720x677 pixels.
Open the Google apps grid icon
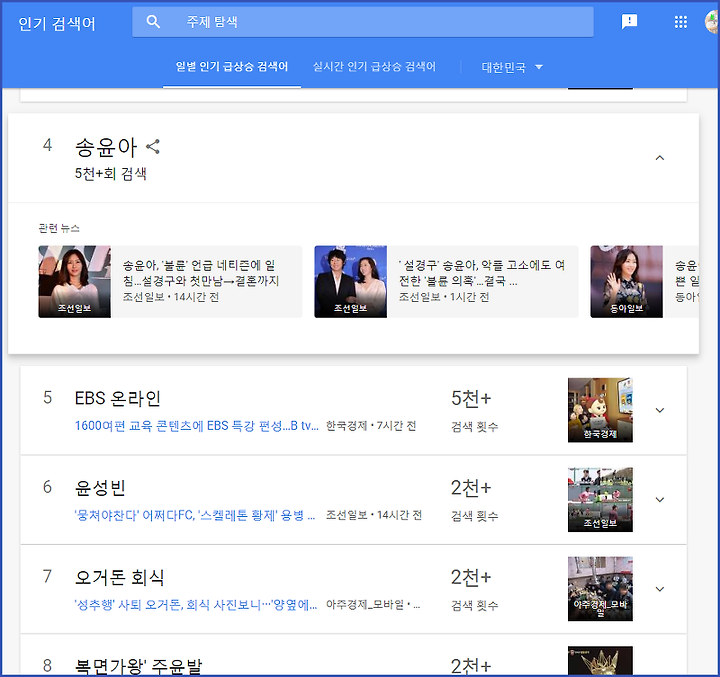pos(681,22)
